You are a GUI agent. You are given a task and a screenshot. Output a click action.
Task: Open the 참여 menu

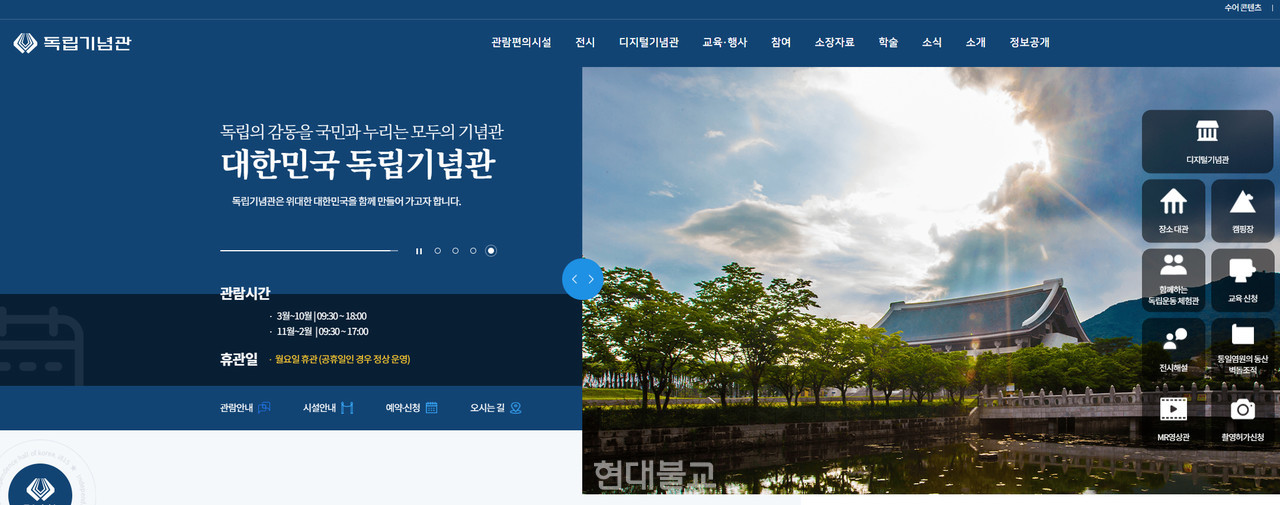[781, 43]
